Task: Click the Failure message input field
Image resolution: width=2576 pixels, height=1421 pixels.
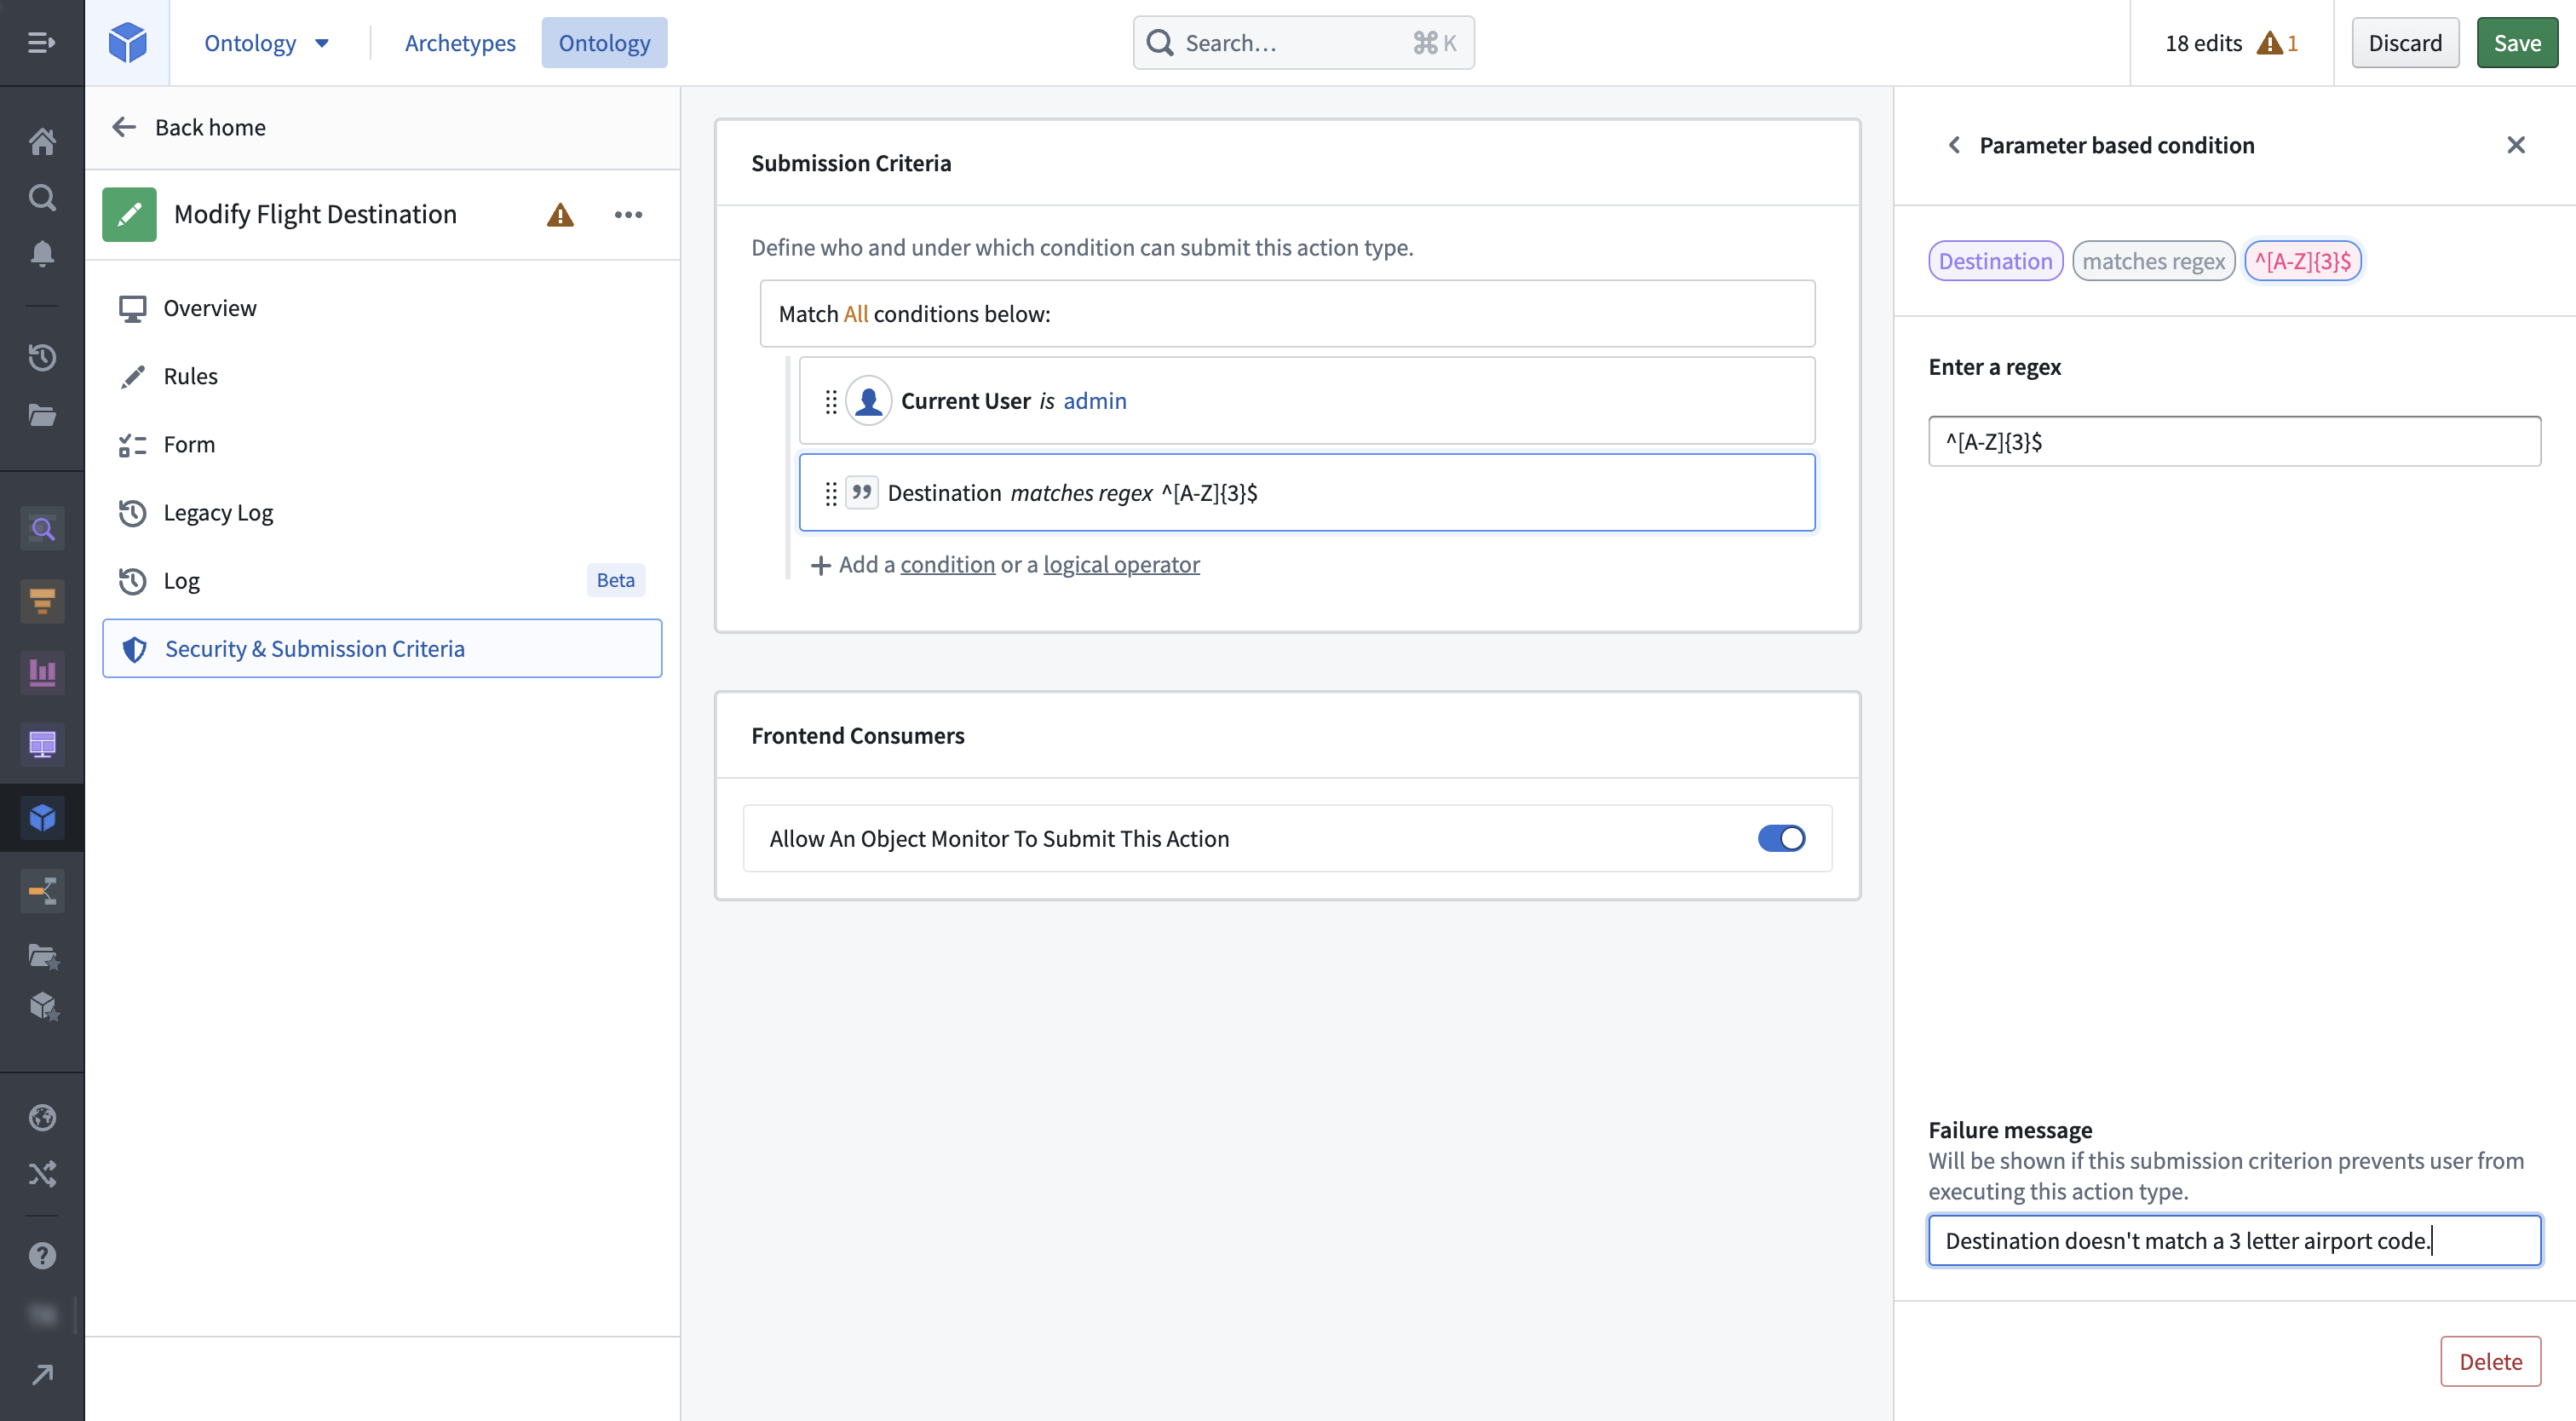Action: (x=2234, y=1240)
